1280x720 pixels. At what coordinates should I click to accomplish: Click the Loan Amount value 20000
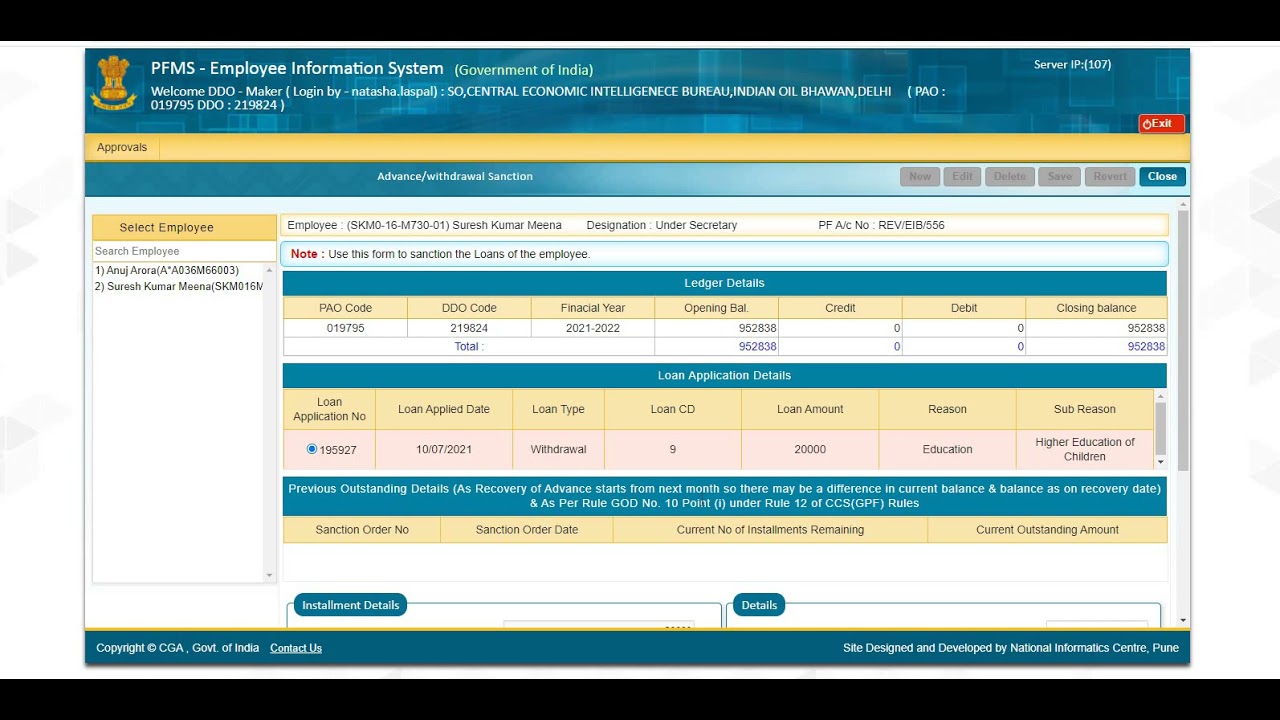pos(810,449)
